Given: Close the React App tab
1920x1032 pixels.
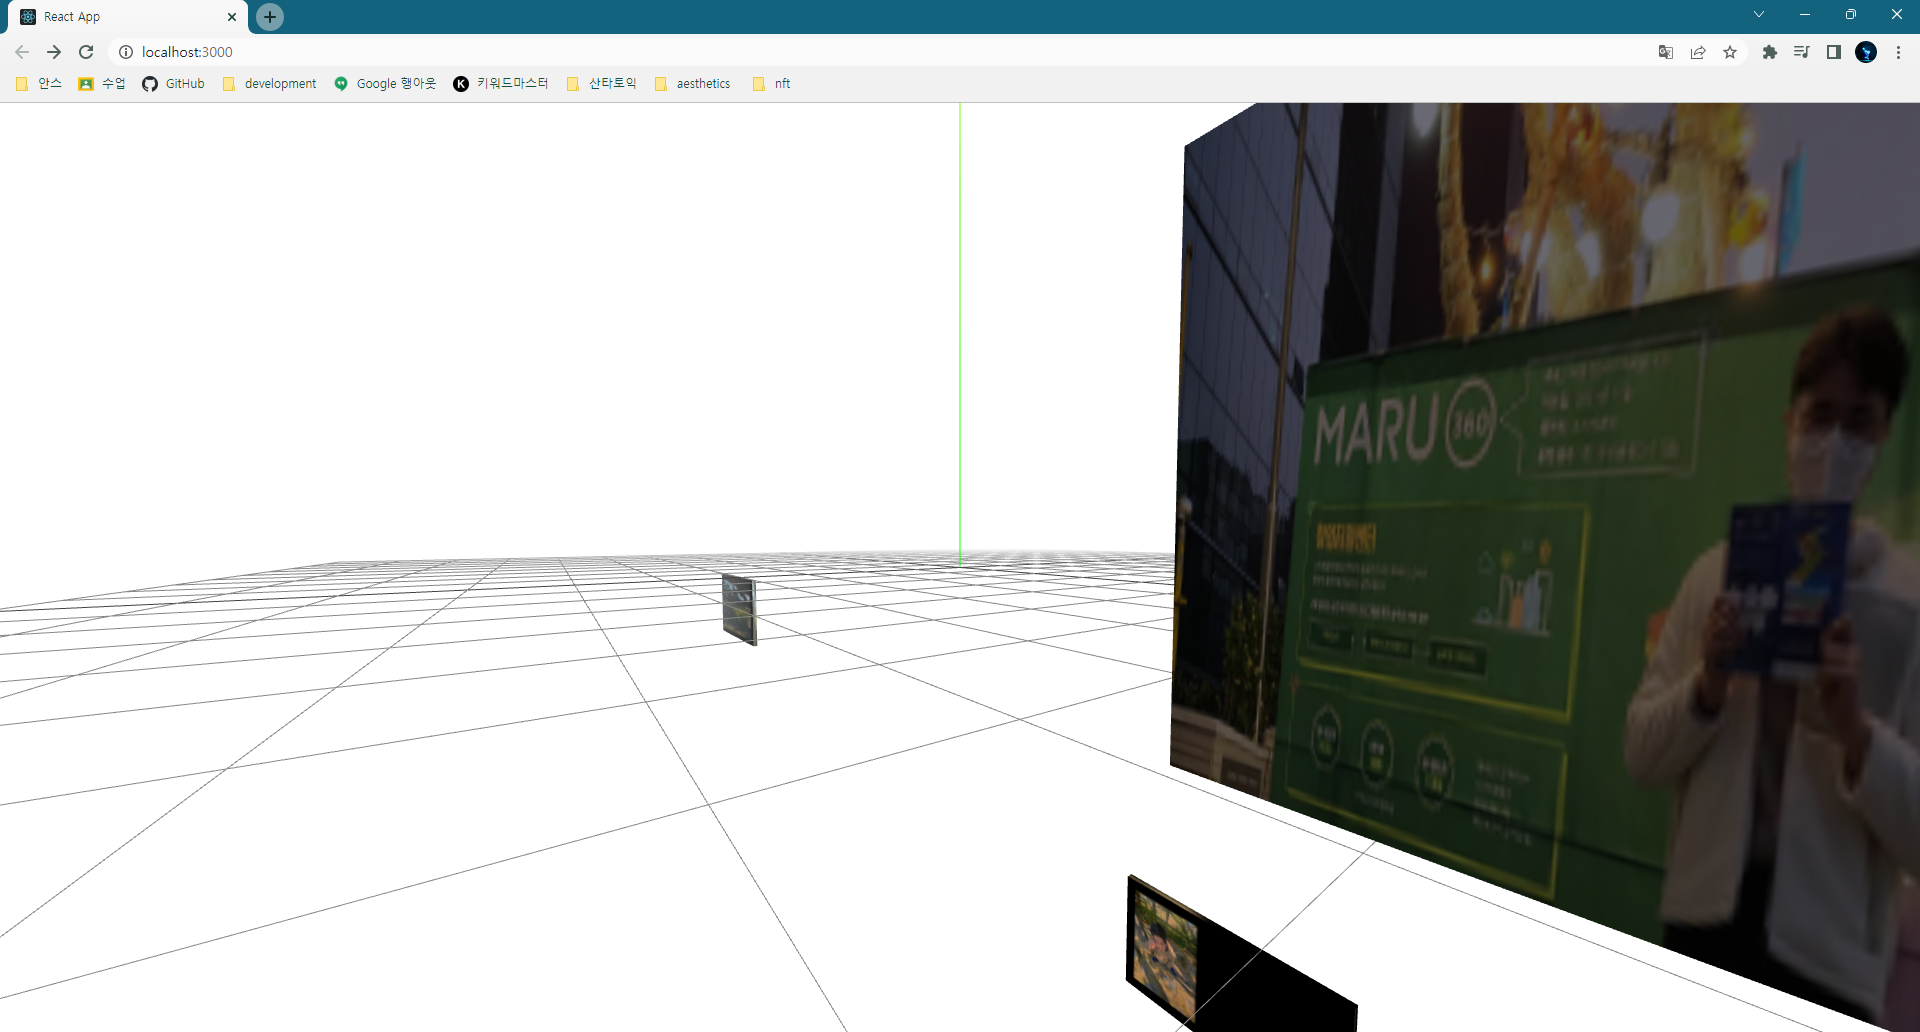Looking at the screenshot, I should click(232, 17).
